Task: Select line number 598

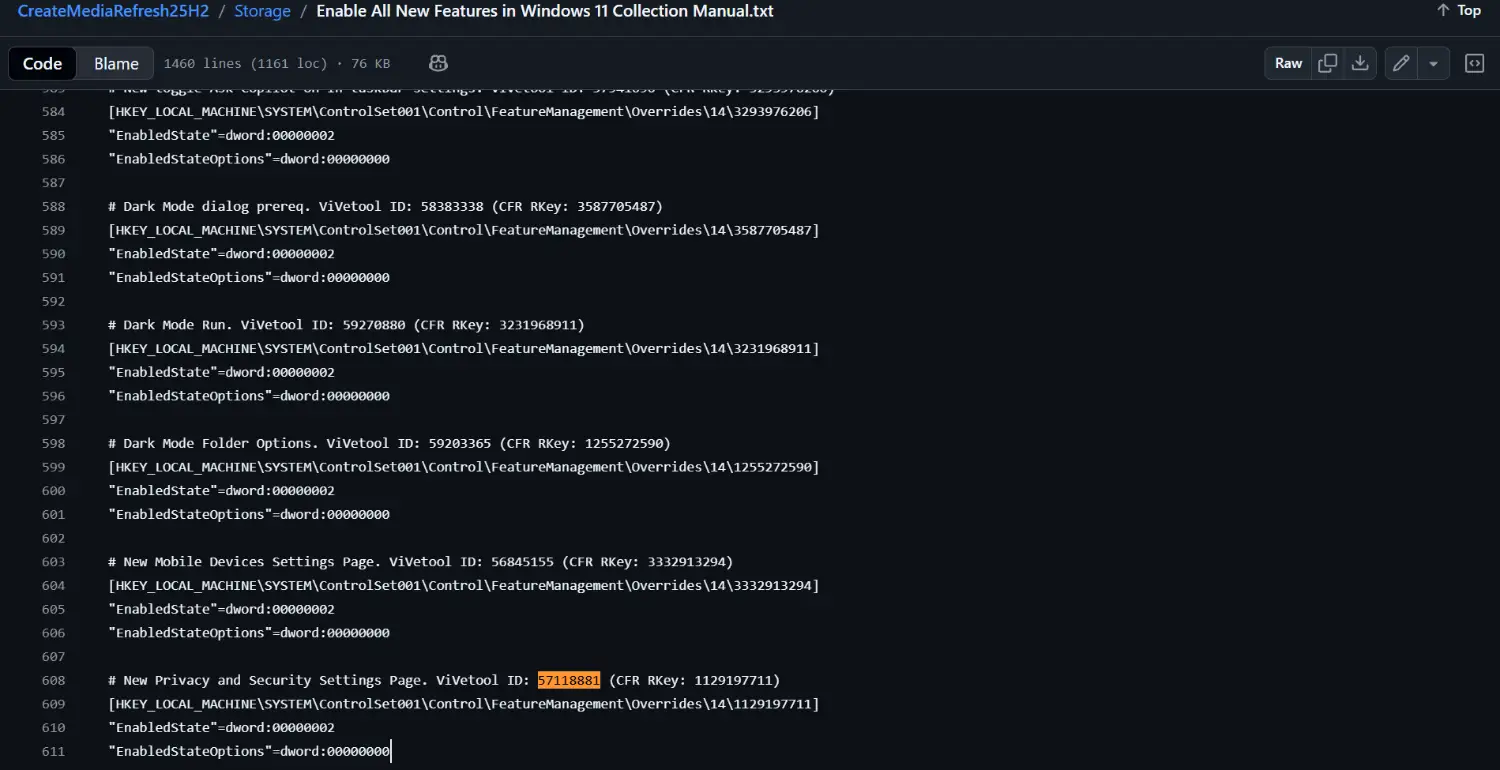Action: pyautogui.click(x=53, y=443)
